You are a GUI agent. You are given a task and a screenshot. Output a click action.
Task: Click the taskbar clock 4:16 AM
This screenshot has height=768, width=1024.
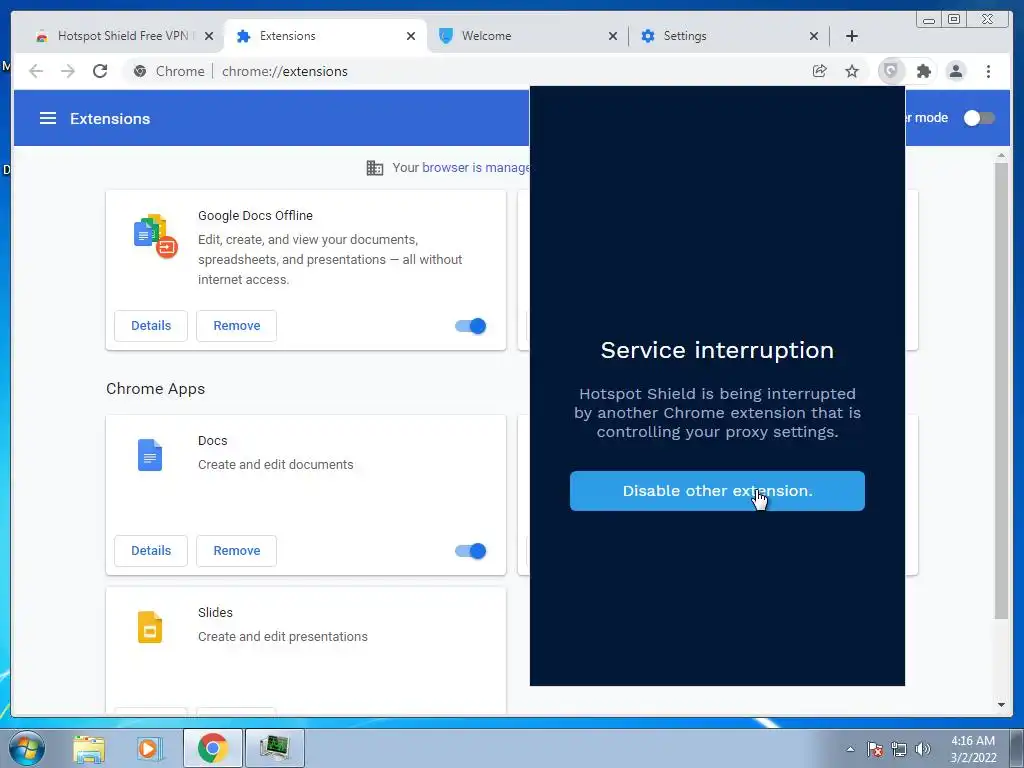click(x=972, y=749)
